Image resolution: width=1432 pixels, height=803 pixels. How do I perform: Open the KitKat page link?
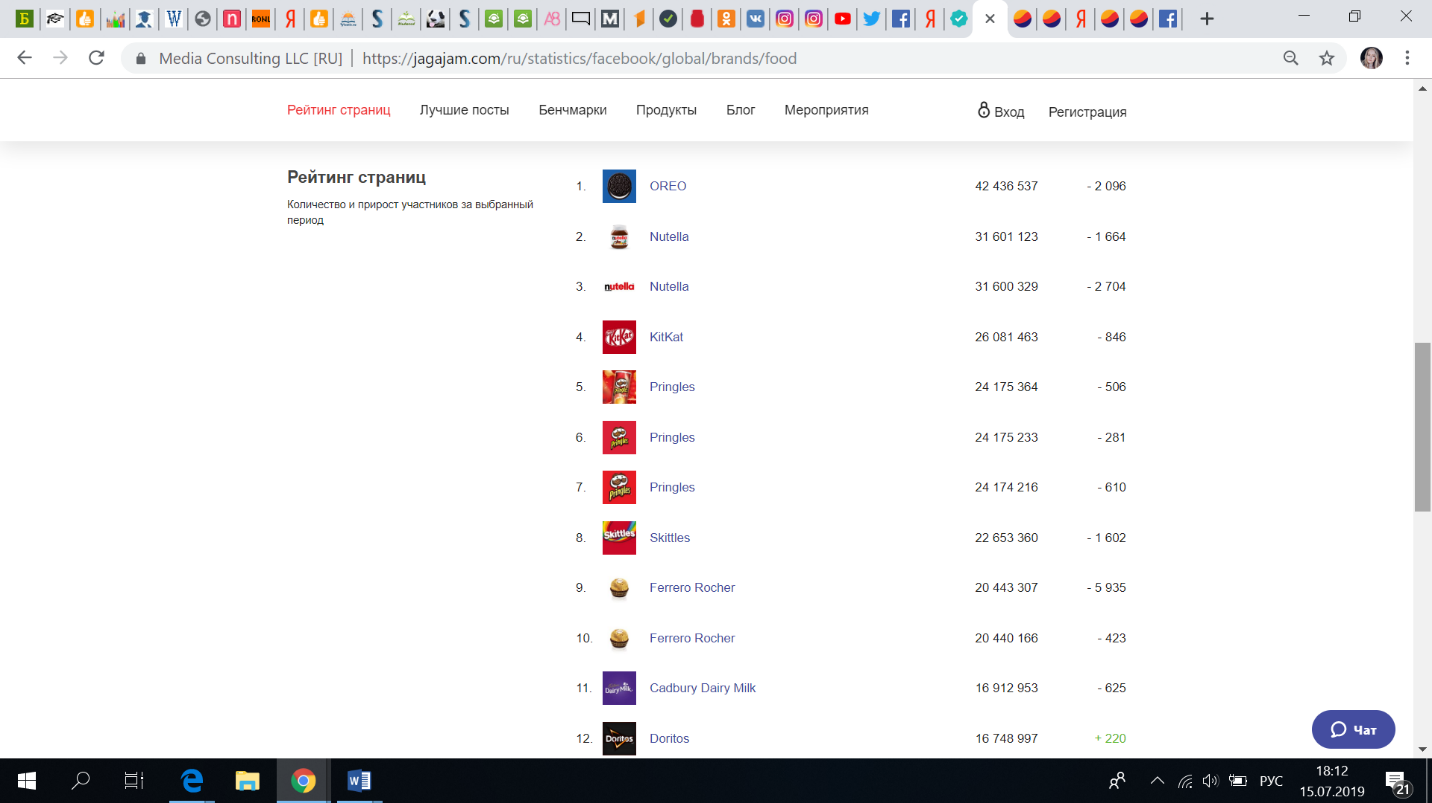pyautogui.click(x=666, y=337)
